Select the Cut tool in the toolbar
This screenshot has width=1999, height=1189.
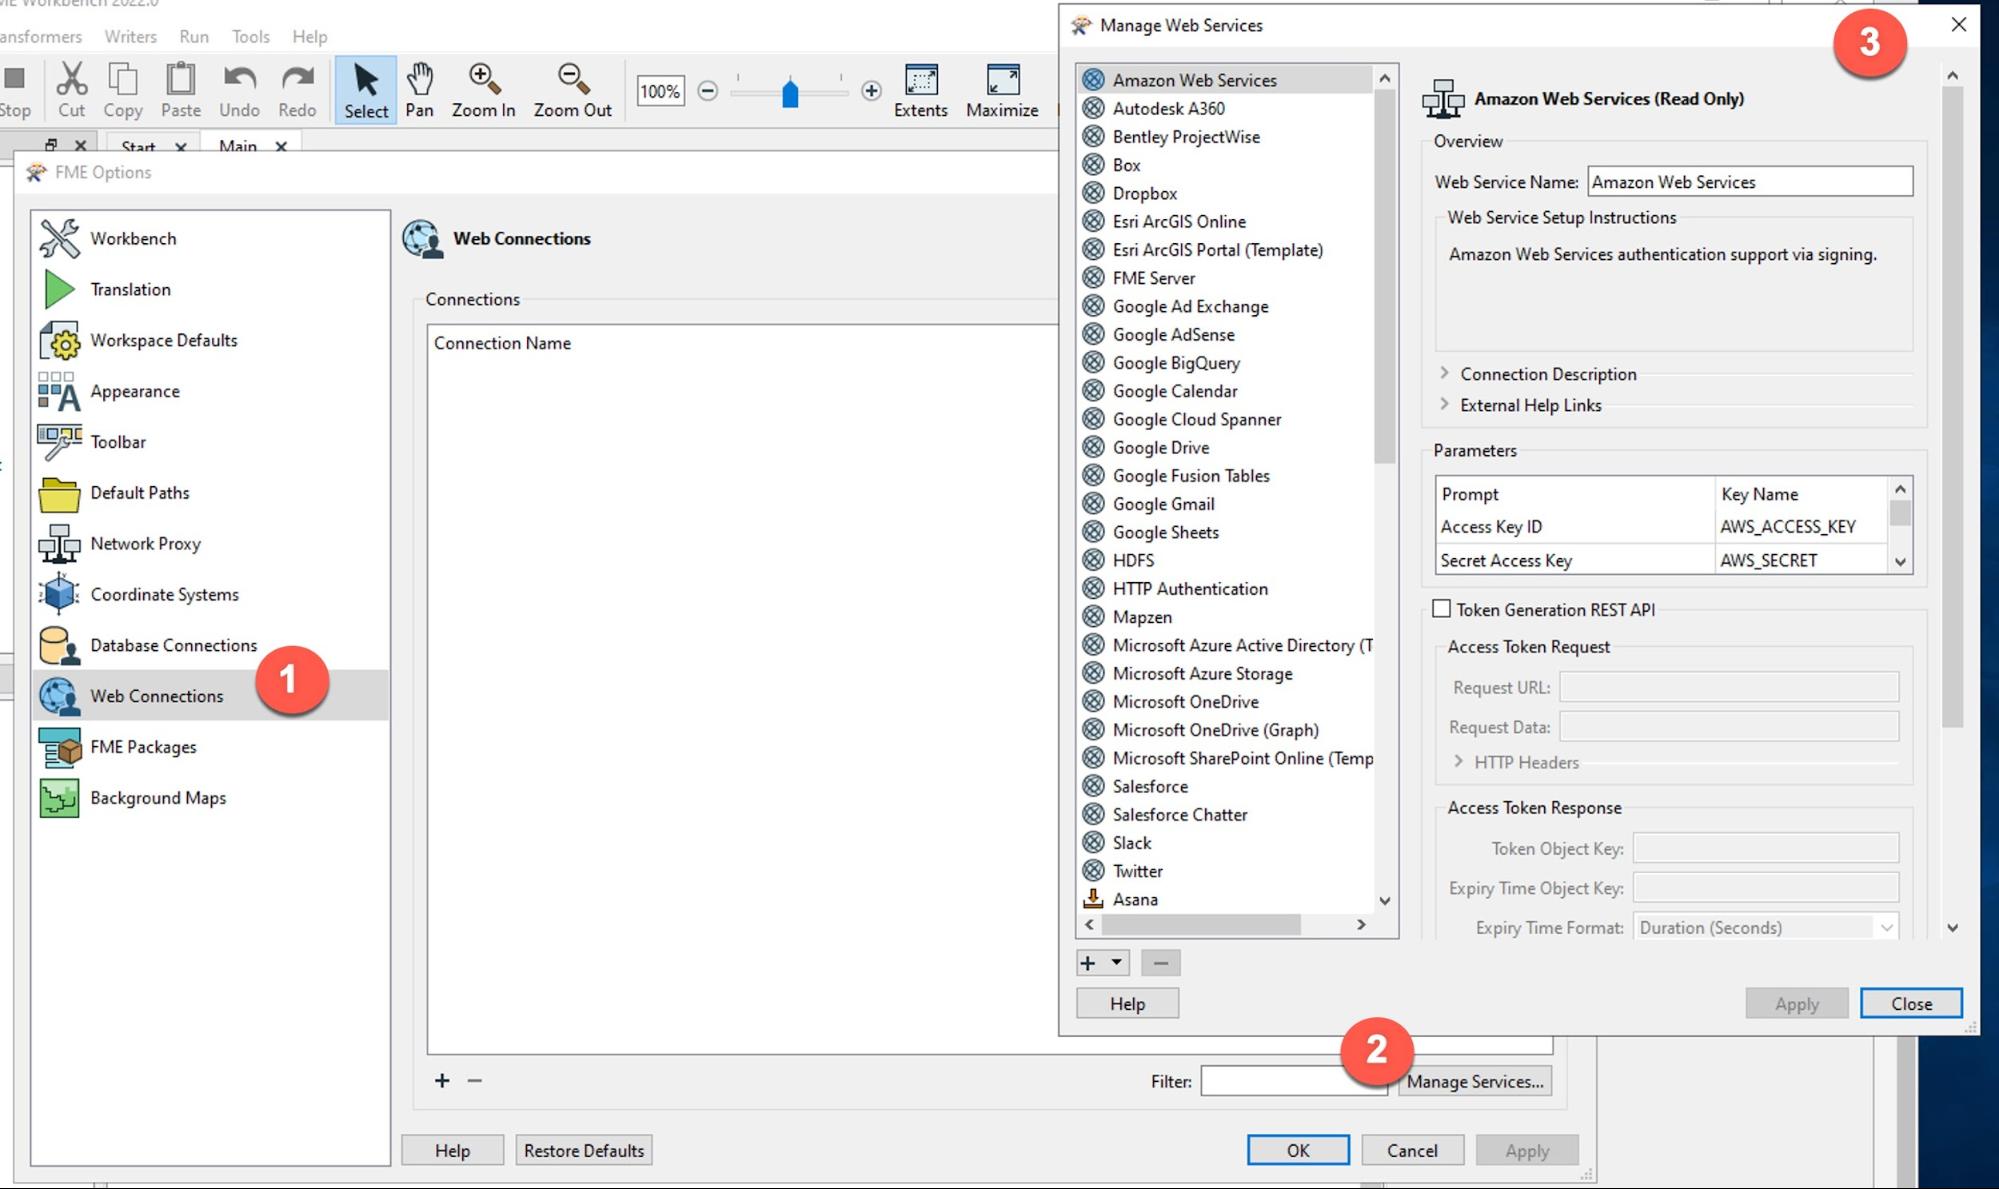coord(70,88)
